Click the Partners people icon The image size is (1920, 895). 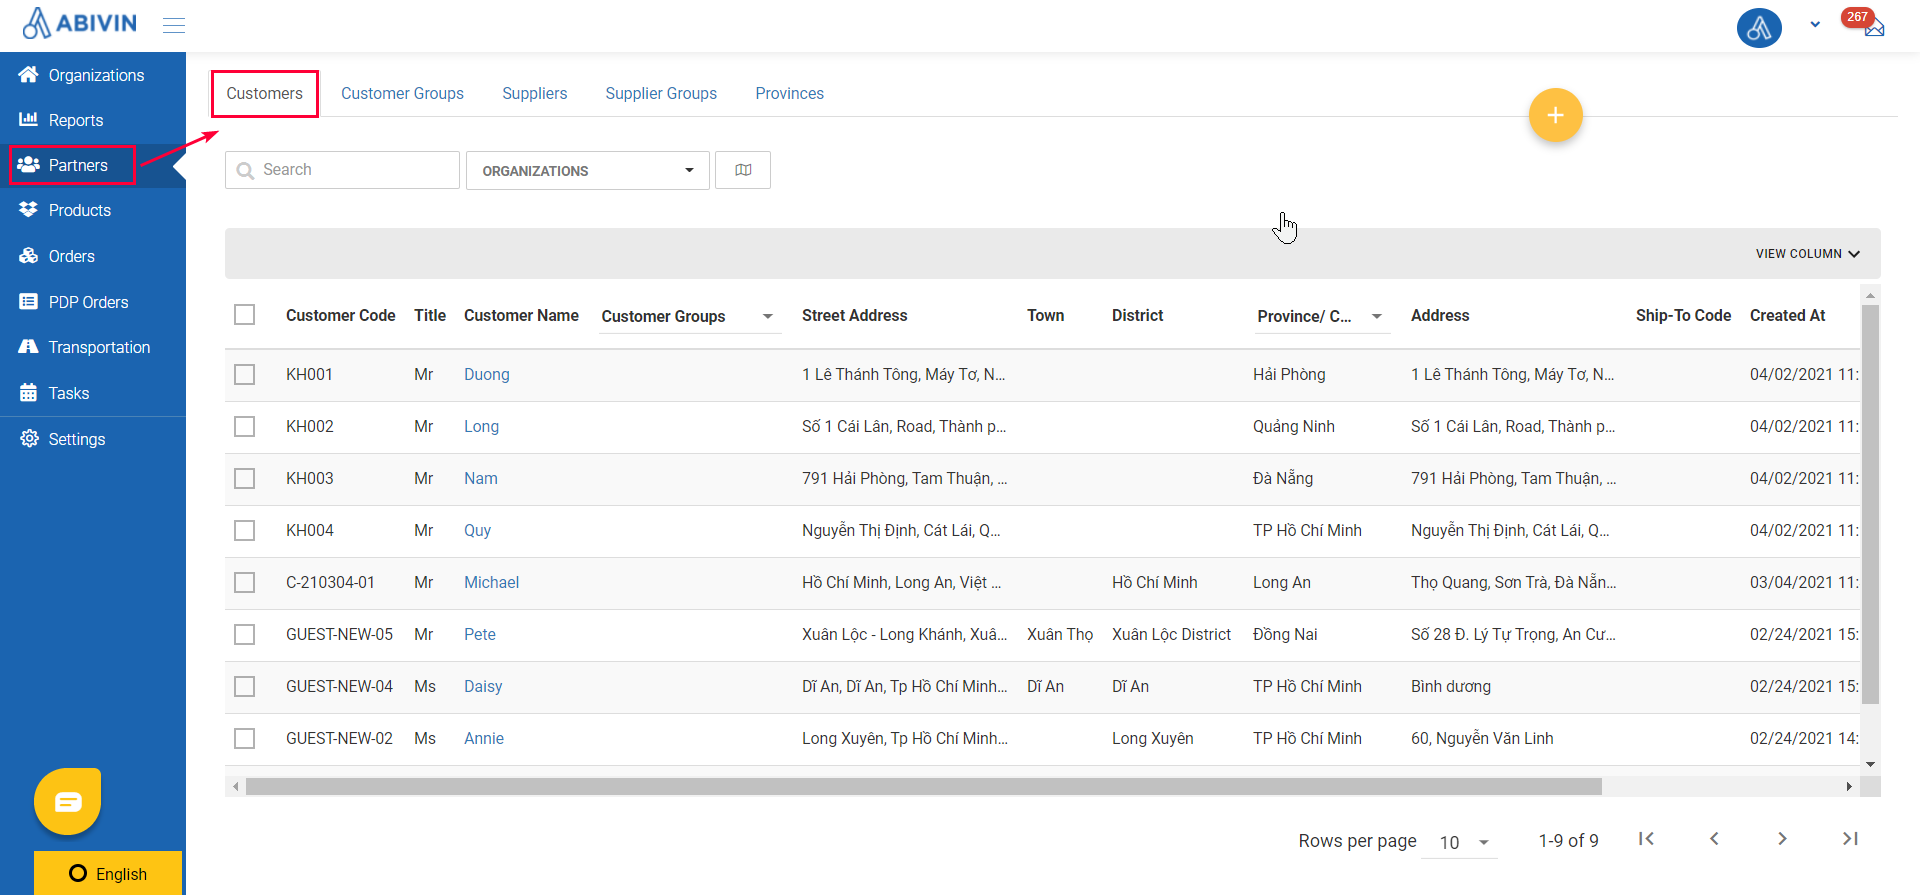tap(28, 165)
